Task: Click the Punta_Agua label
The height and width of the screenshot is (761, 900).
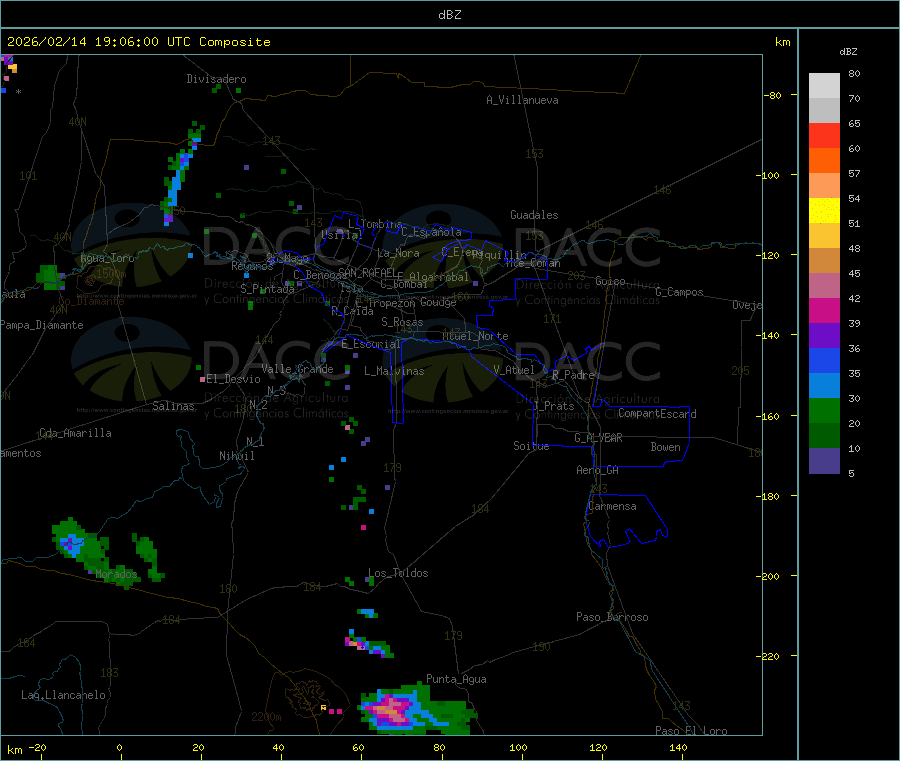Action: (456, 679)
